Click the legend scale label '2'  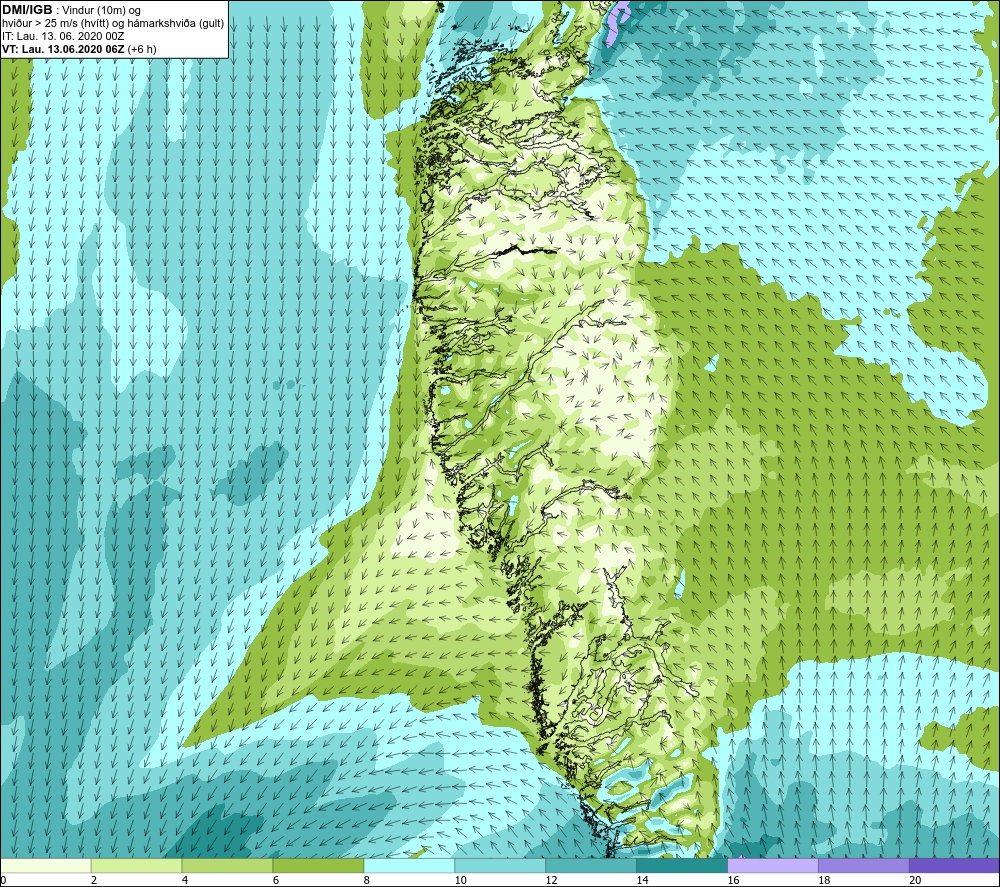94,880
